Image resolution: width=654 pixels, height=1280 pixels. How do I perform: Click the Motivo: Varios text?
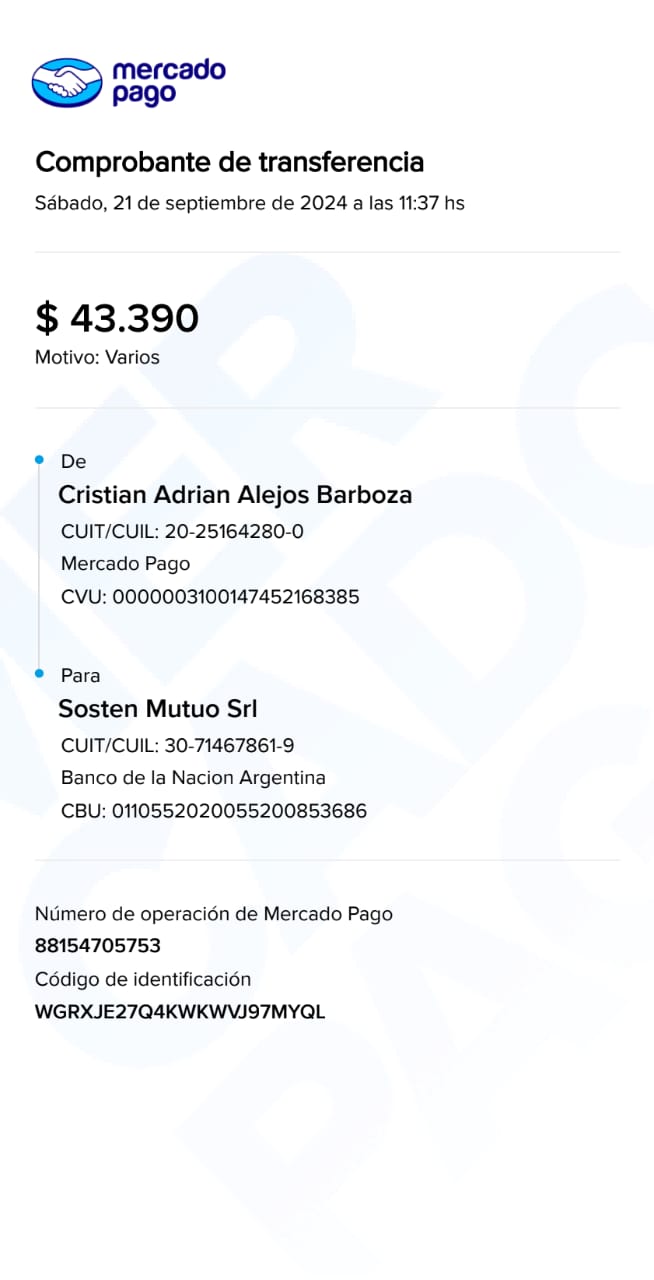pos(97,357)
